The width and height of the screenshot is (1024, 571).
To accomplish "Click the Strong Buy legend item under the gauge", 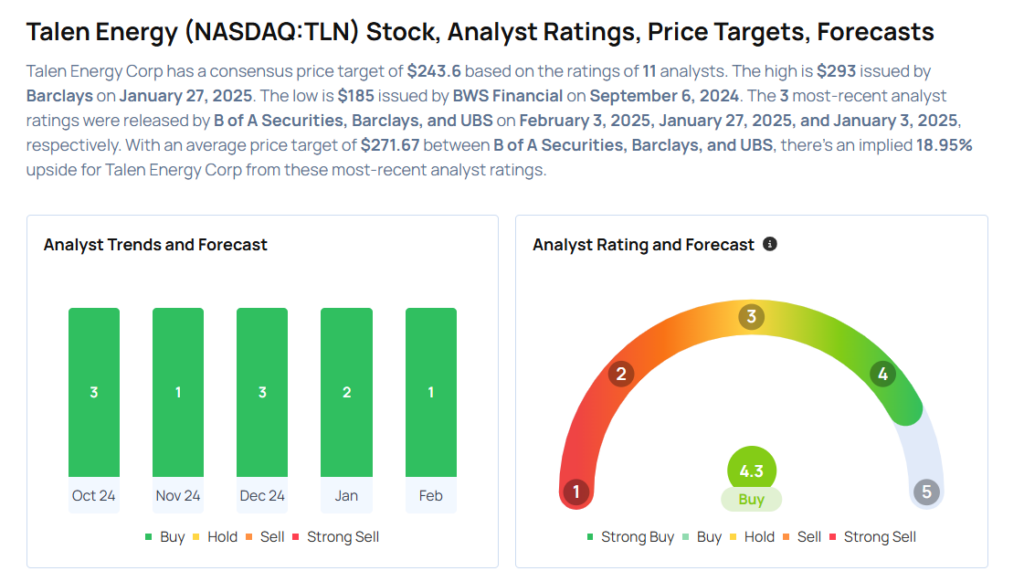I will (x=630, y=537).
